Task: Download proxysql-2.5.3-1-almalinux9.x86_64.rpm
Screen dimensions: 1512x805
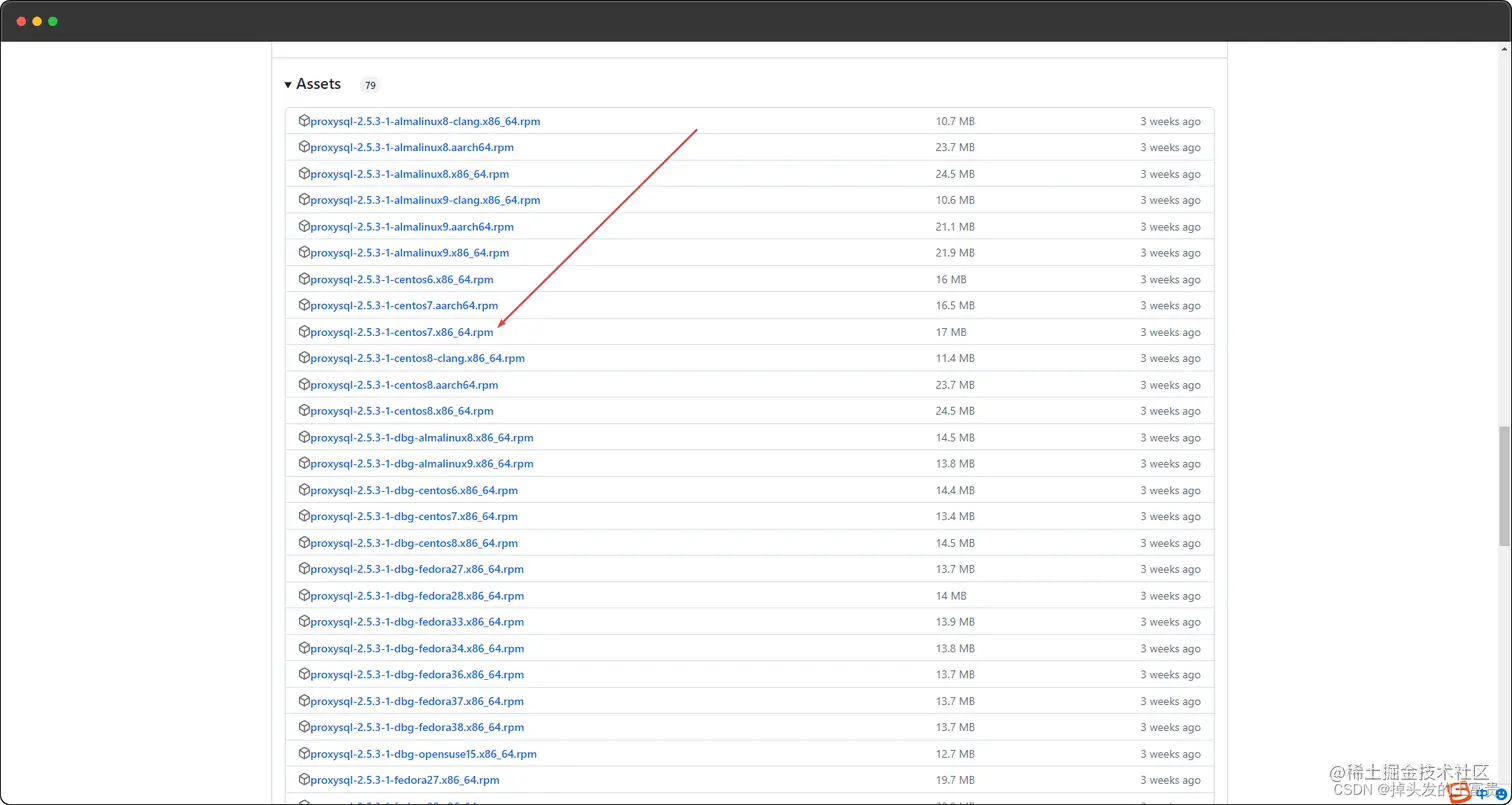Action: coord(409,253)
